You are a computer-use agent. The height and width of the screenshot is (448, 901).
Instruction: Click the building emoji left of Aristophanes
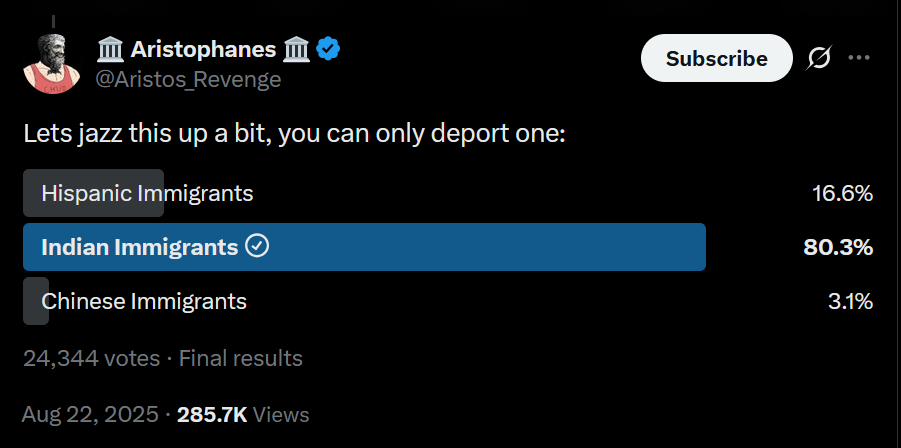(110, 48)
